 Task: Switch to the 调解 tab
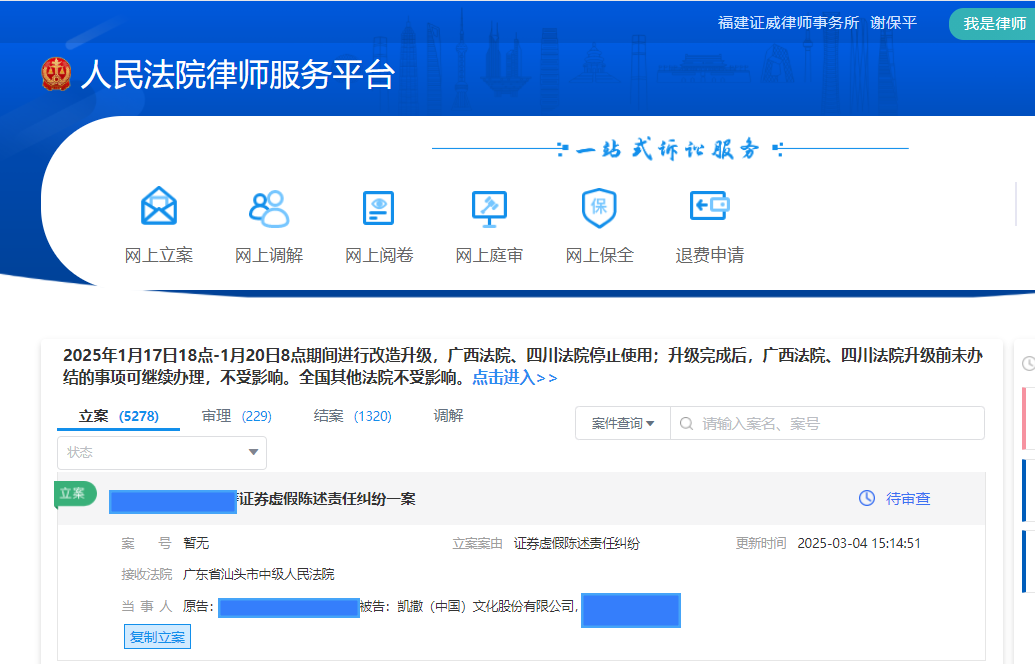448,416
